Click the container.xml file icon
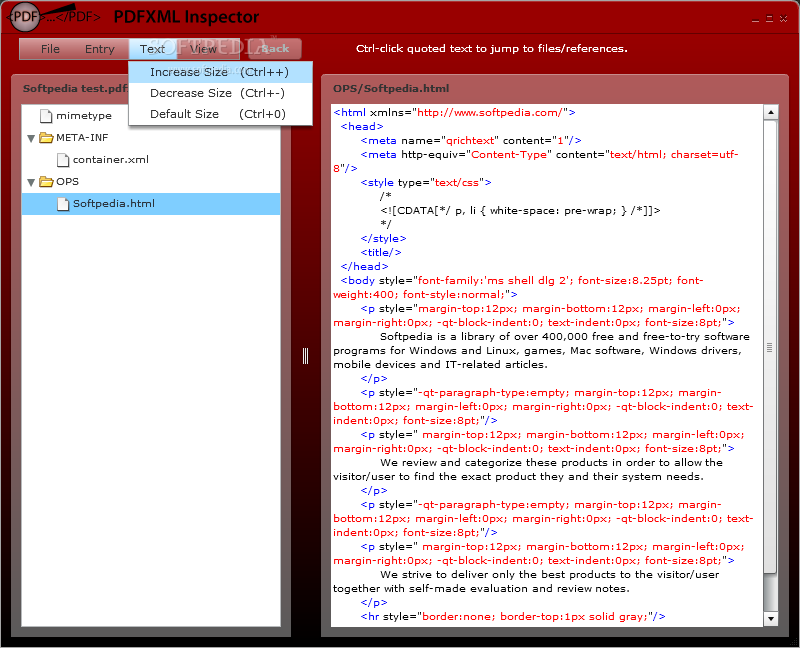This screenshot has height=648, width=800. coord(63,160)
